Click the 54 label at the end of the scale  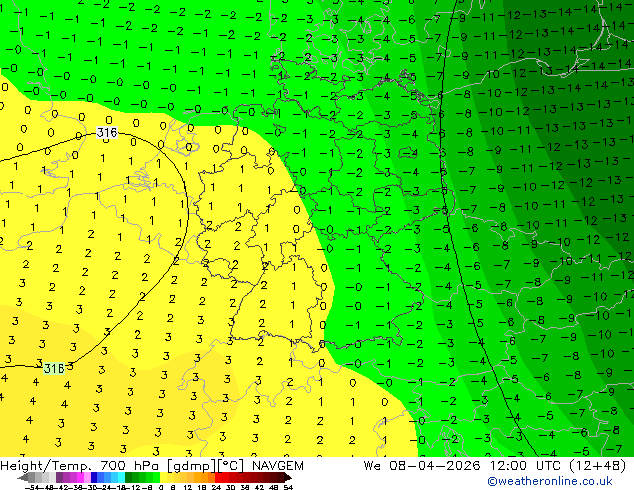point(288,487)
